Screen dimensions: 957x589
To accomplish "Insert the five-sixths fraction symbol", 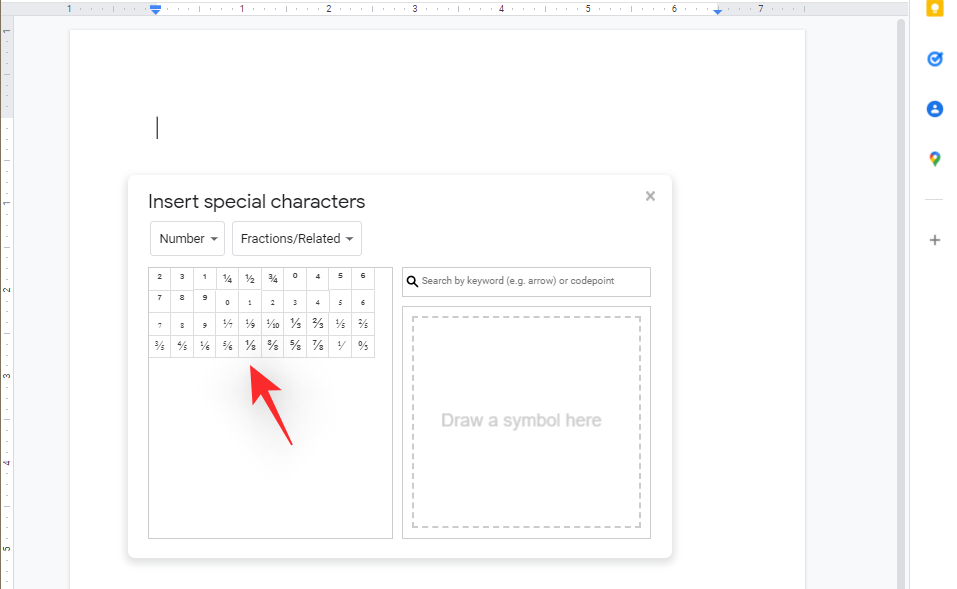I will point(227,346).
